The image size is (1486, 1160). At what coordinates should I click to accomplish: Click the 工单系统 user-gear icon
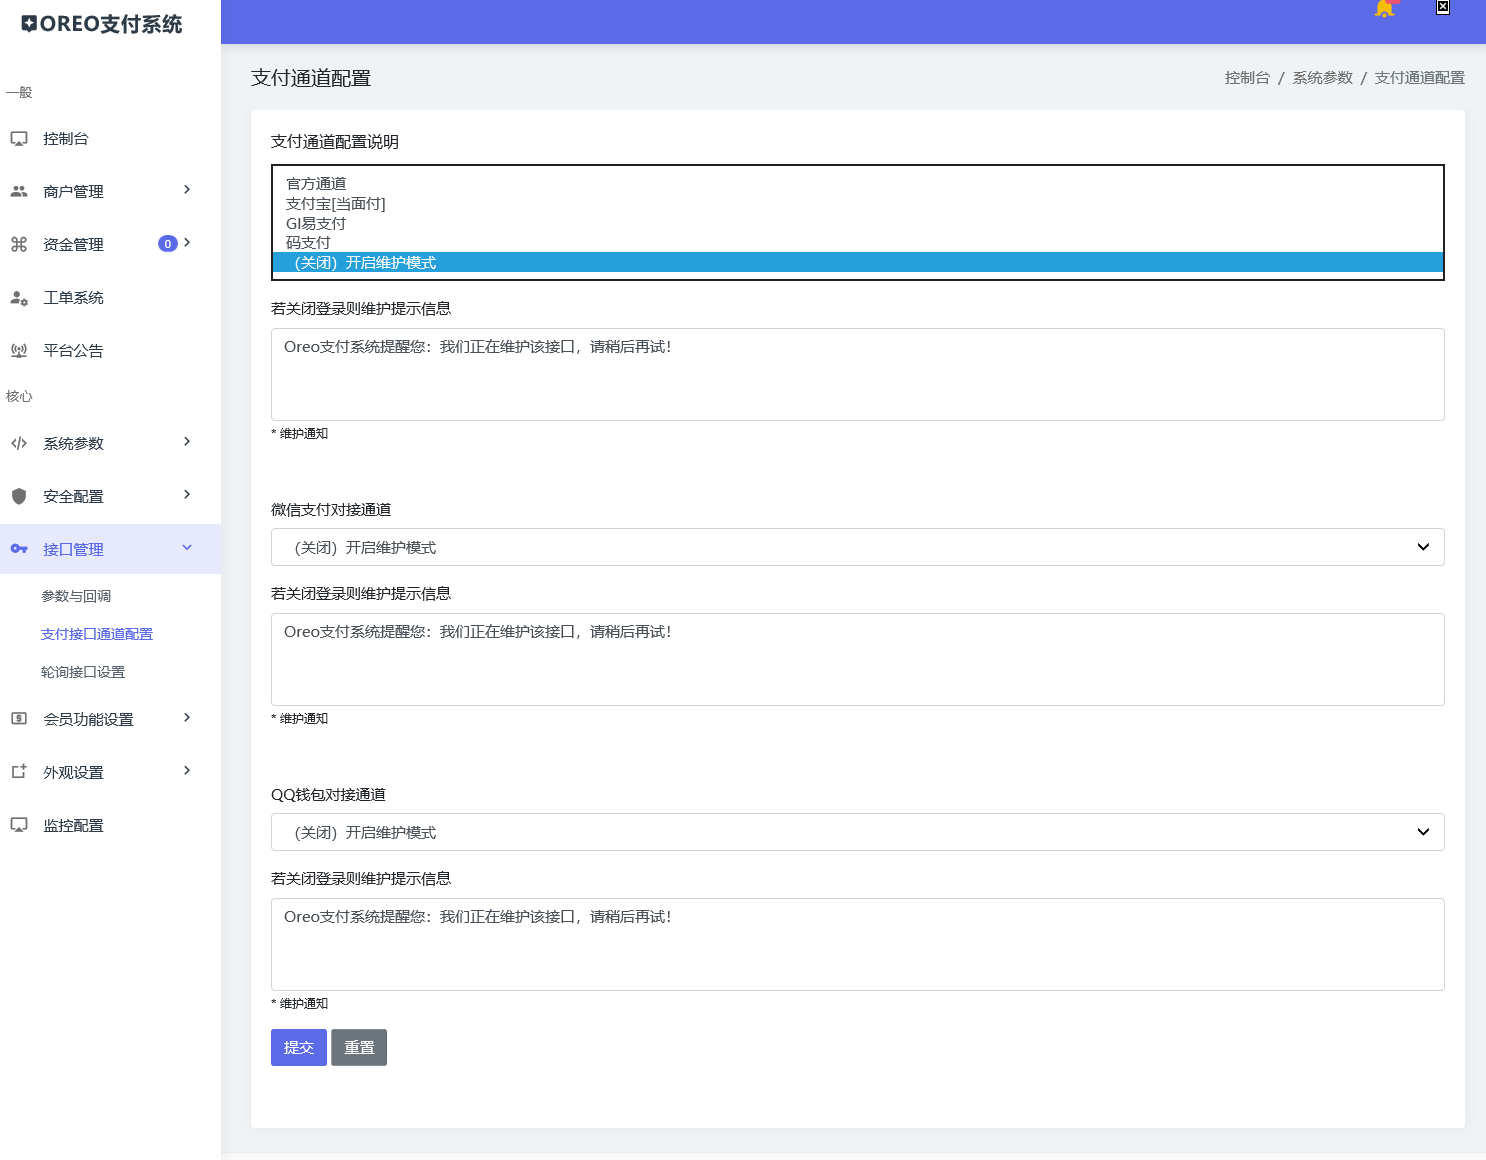(19, 298)
